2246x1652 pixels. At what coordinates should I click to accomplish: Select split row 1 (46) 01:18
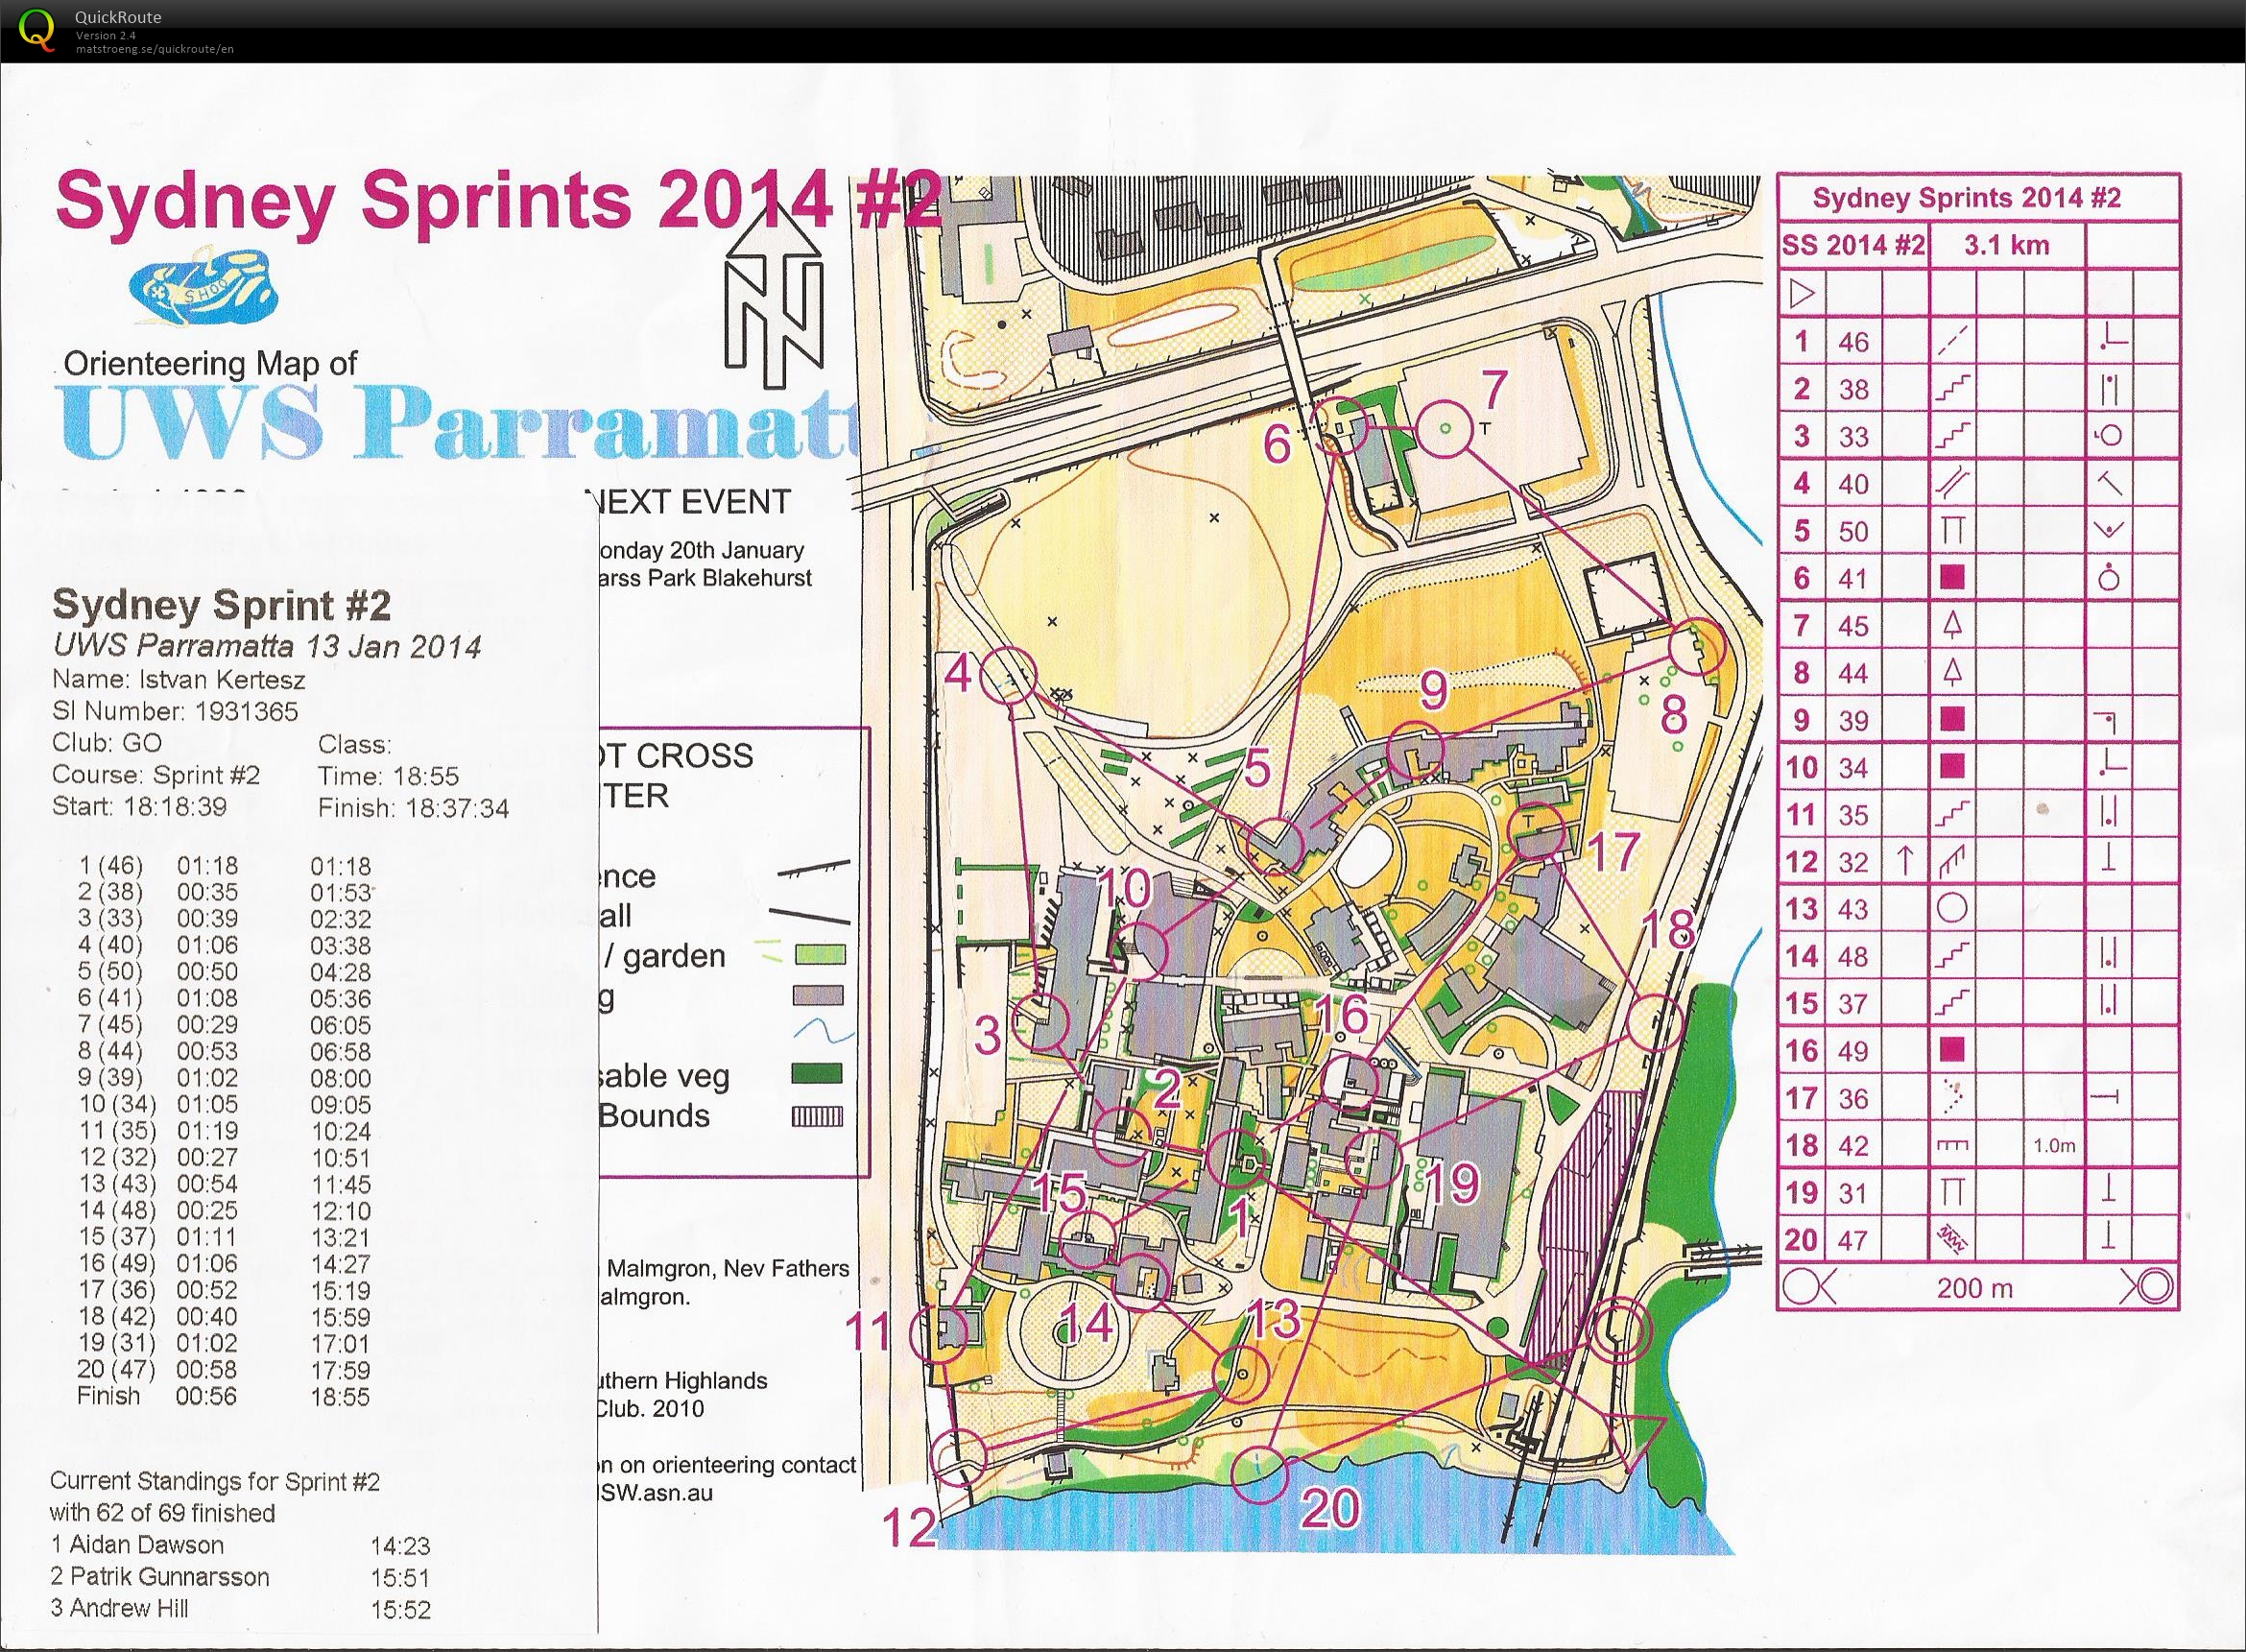tap(226, 865)
